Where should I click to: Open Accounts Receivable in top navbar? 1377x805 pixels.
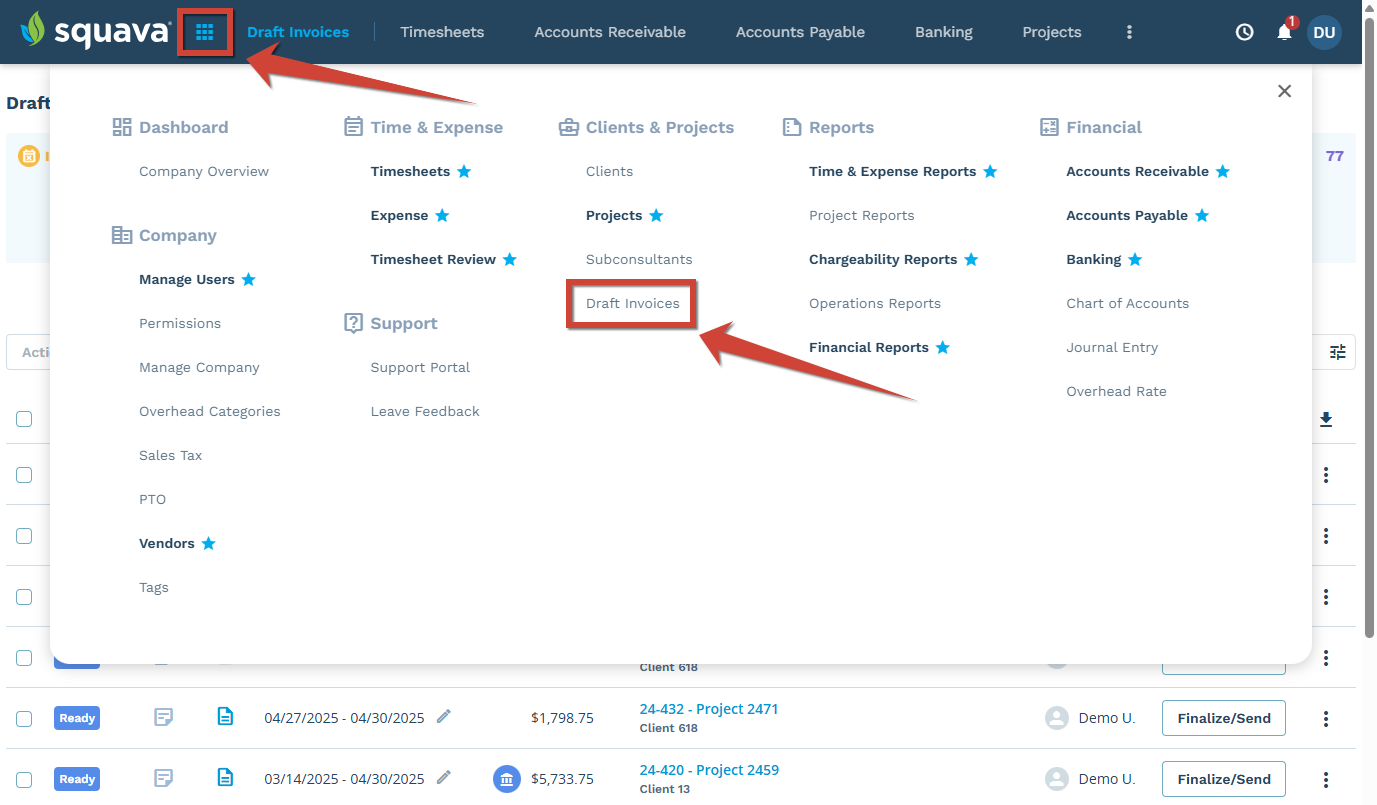tap(610, 32)
